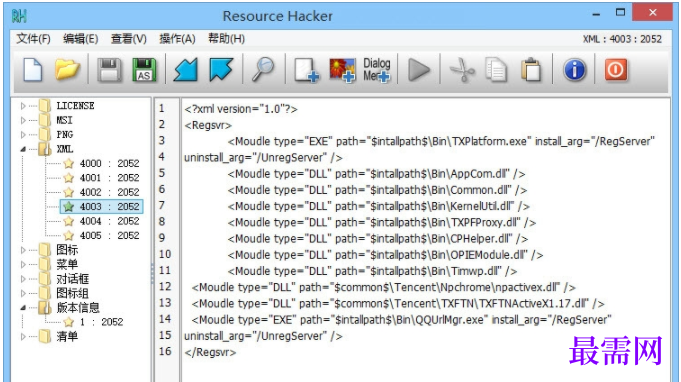681x382 pixels.
Task: Click the line containing npactivex.dll
Action: pyautogui.click(x=383, y=288)
